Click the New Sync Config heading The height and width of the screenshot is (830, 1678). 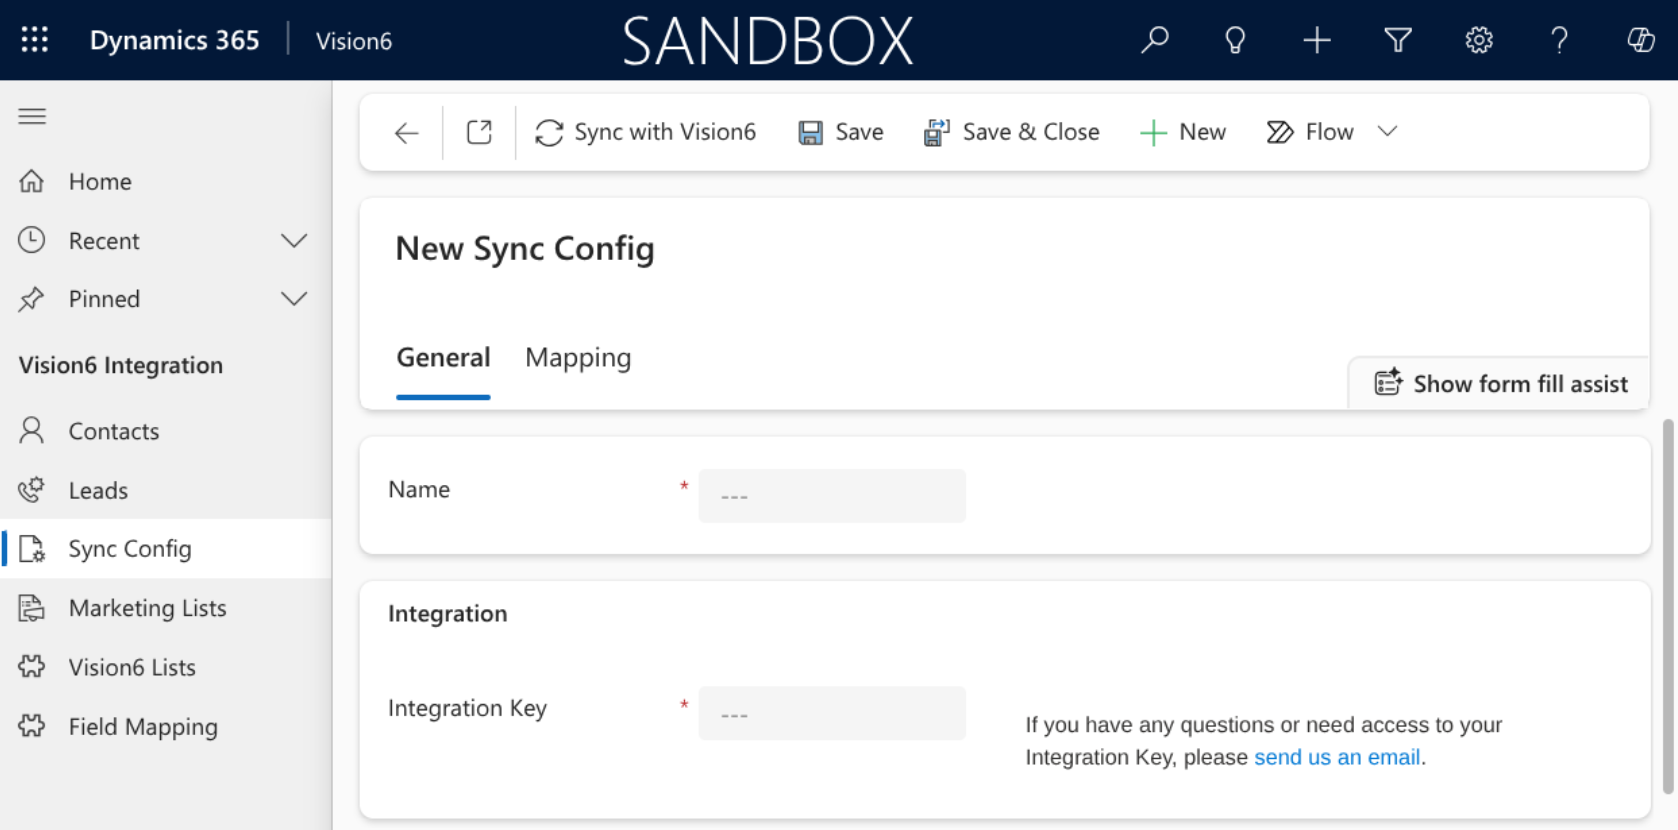[525, 249]
